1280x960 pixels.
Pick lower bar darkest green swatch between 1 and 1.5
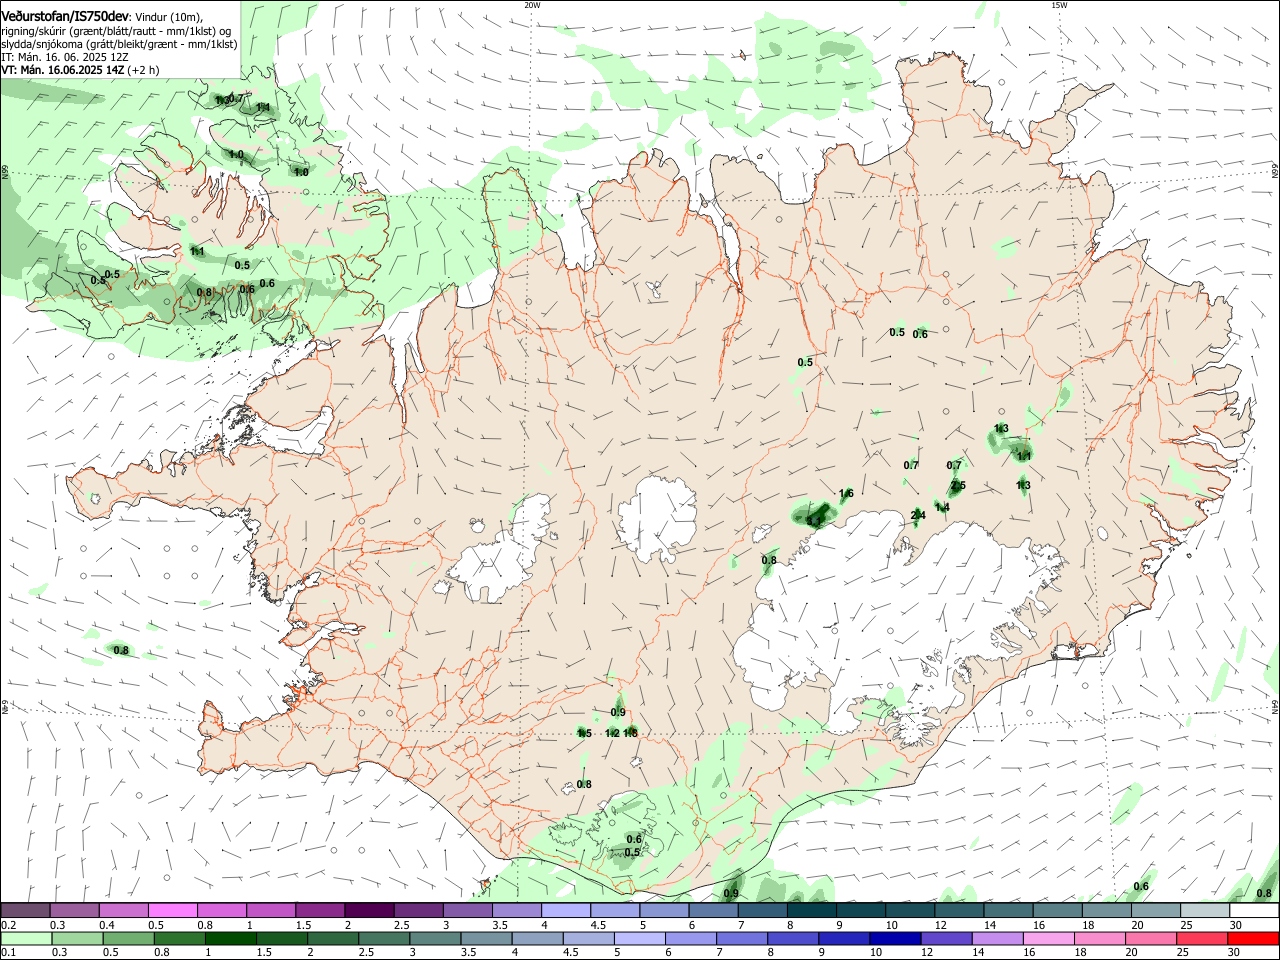pos(231,938)
